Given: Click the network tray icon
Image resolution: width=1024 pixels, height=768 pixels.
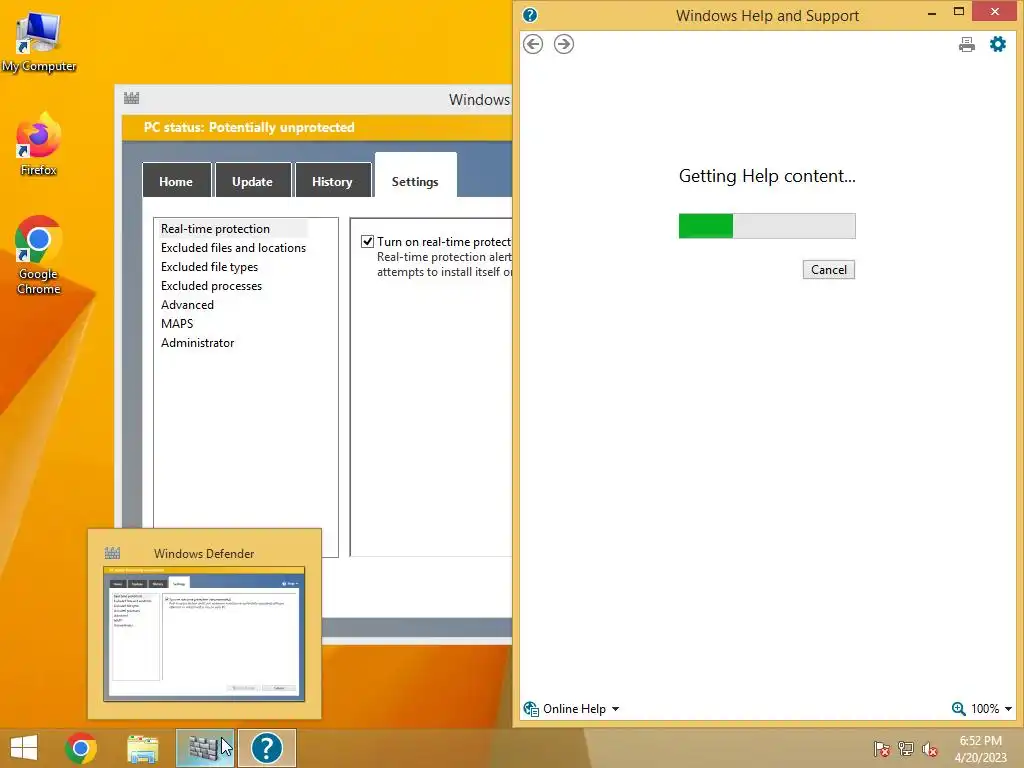Looking at the screenshot, I should click(906, 749).
